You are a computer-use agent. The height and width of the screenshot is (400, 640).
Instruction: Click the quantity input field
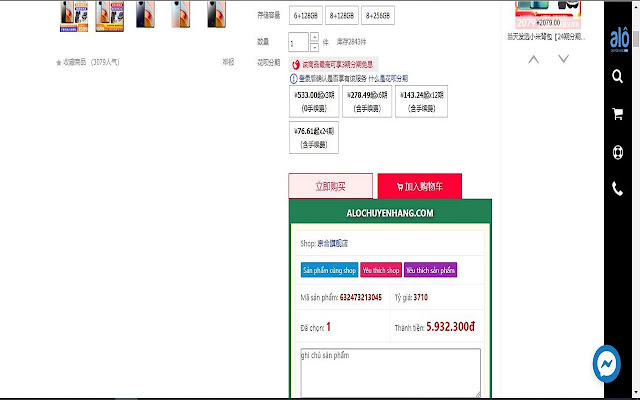298,42
